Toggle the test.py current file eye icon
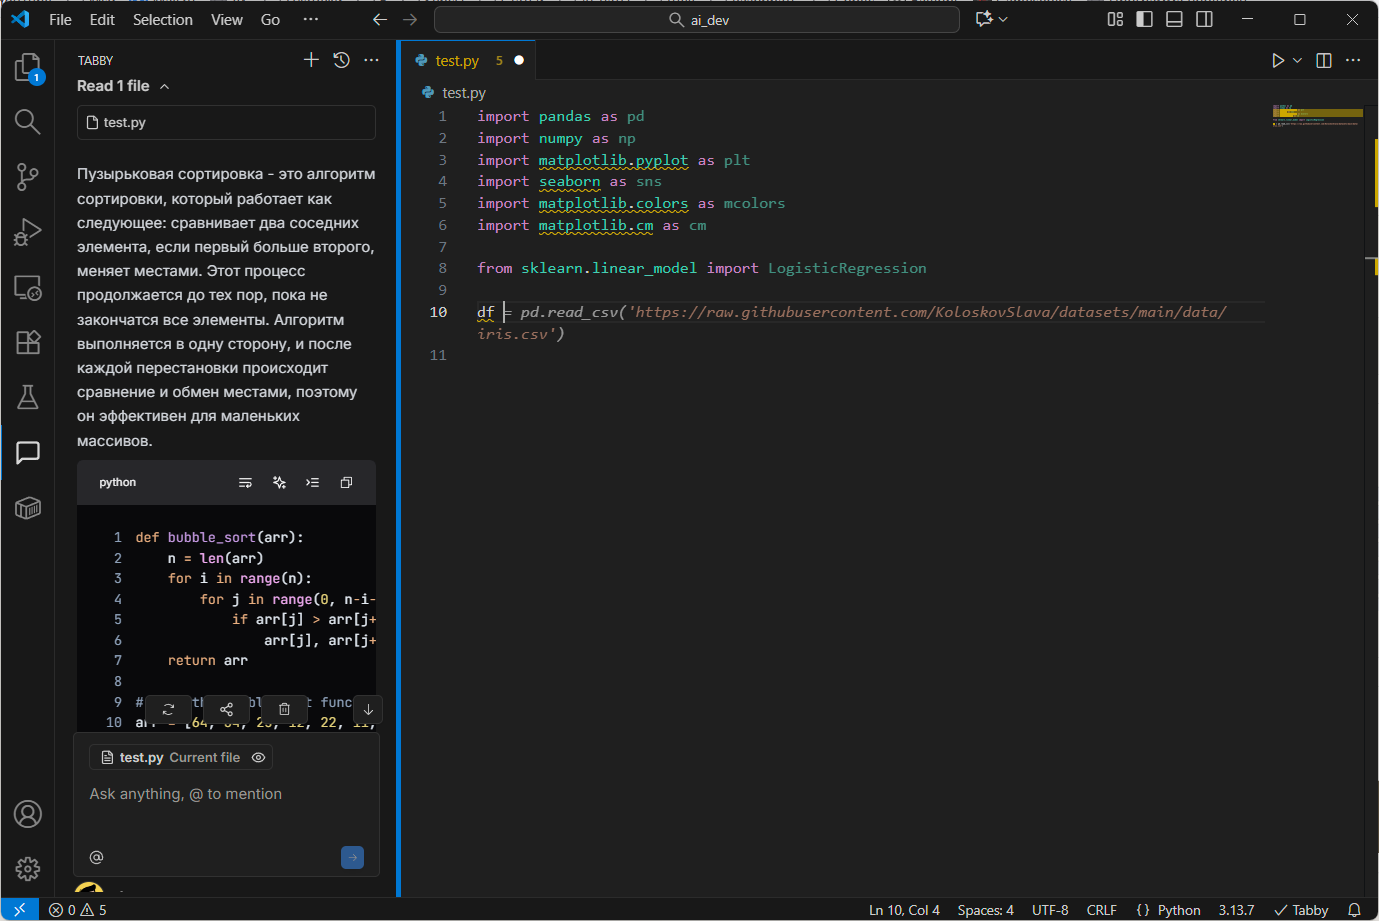This screenshot has width=1379, height=921. click(x=258, y=758)
